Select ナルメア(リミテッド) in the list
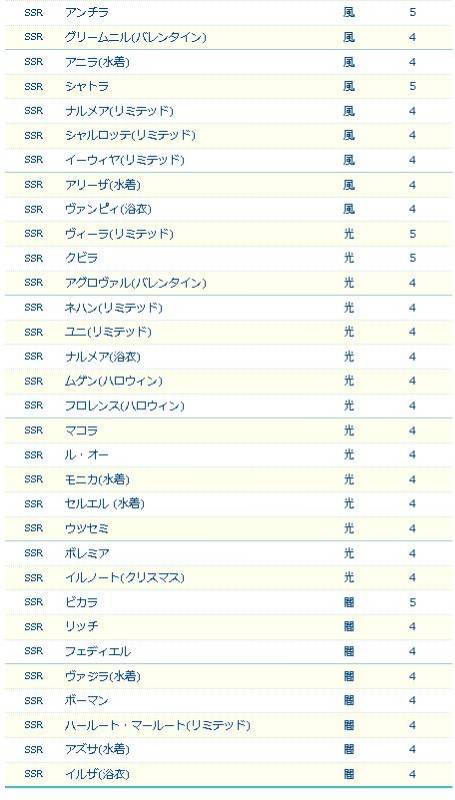 click(119, 111)
